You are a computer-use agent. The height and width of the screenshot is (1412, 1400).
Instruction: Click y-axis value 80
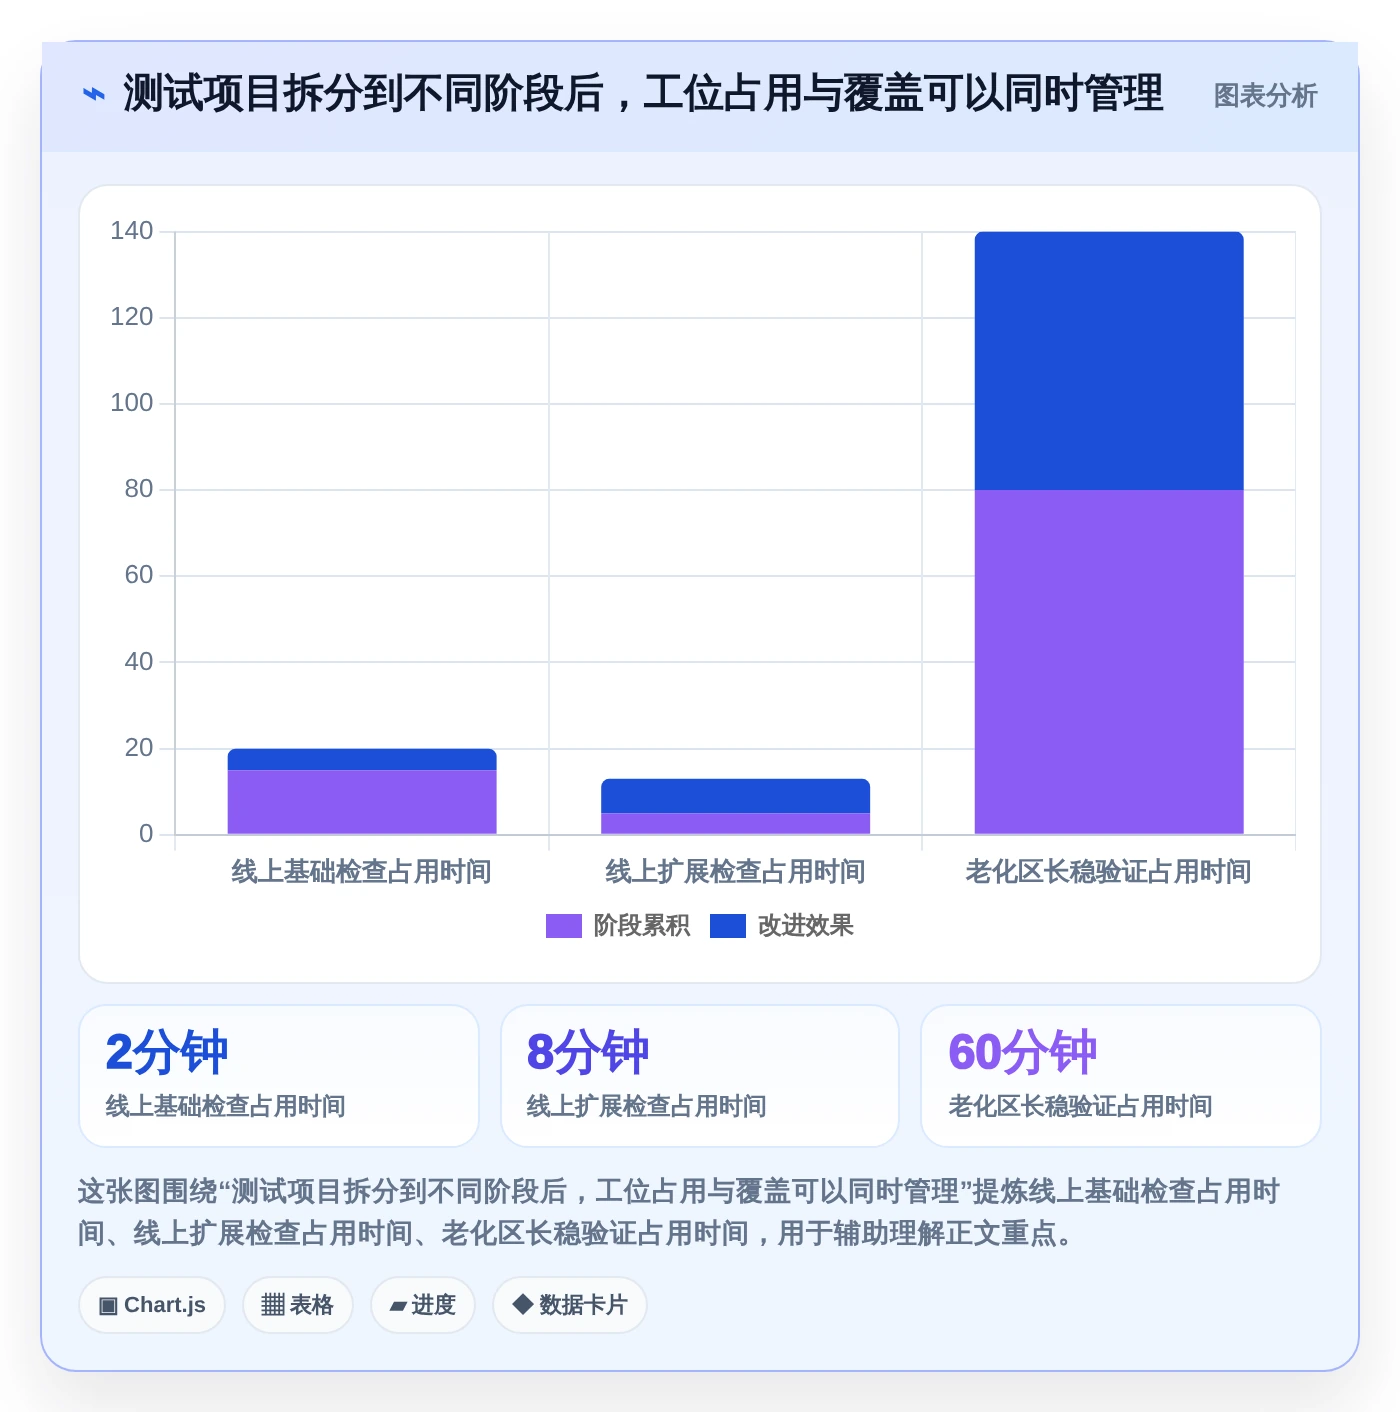pyautogui.click(x=139, y=489)
